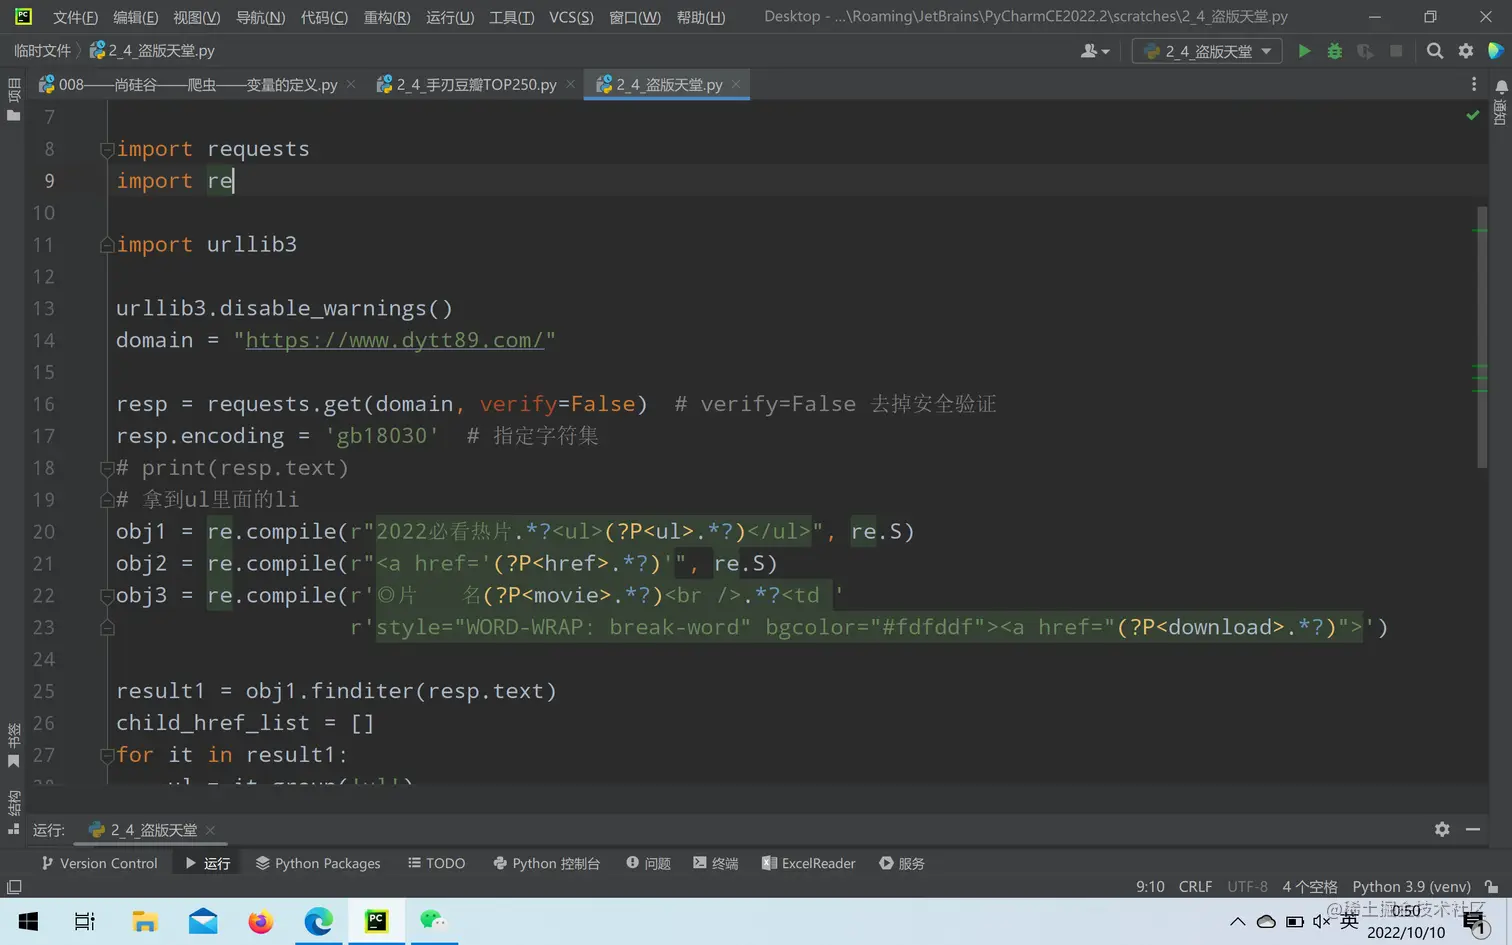The height and width of the screenshot is (945, 1512).
Task: Open the 服务 services tool window
Action: tap(902, 863)
